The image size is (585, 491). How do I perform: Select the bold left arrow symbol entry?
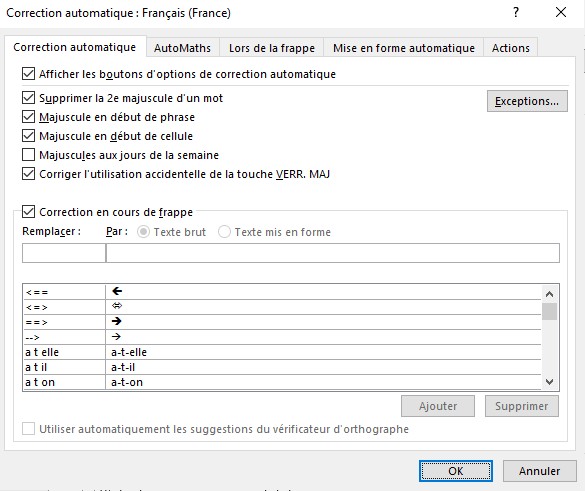click(117, 291)
